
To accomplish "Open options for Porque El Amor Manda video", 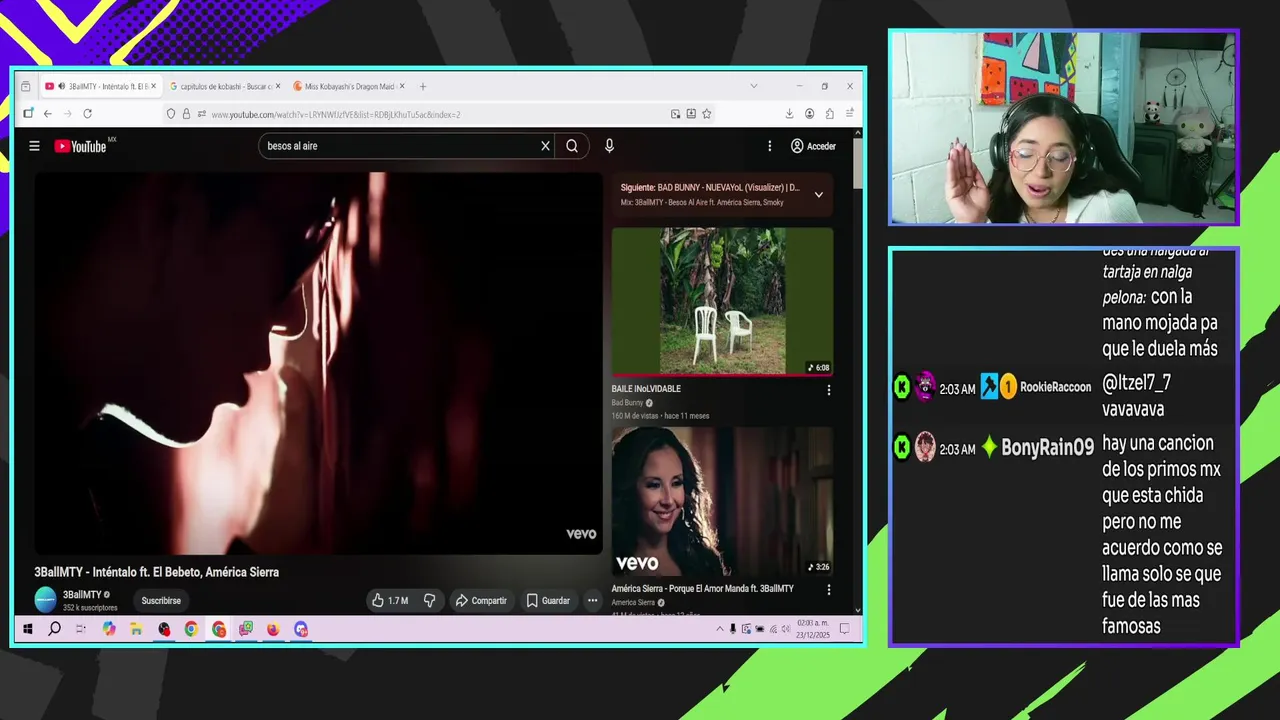I will click(828, 590).
